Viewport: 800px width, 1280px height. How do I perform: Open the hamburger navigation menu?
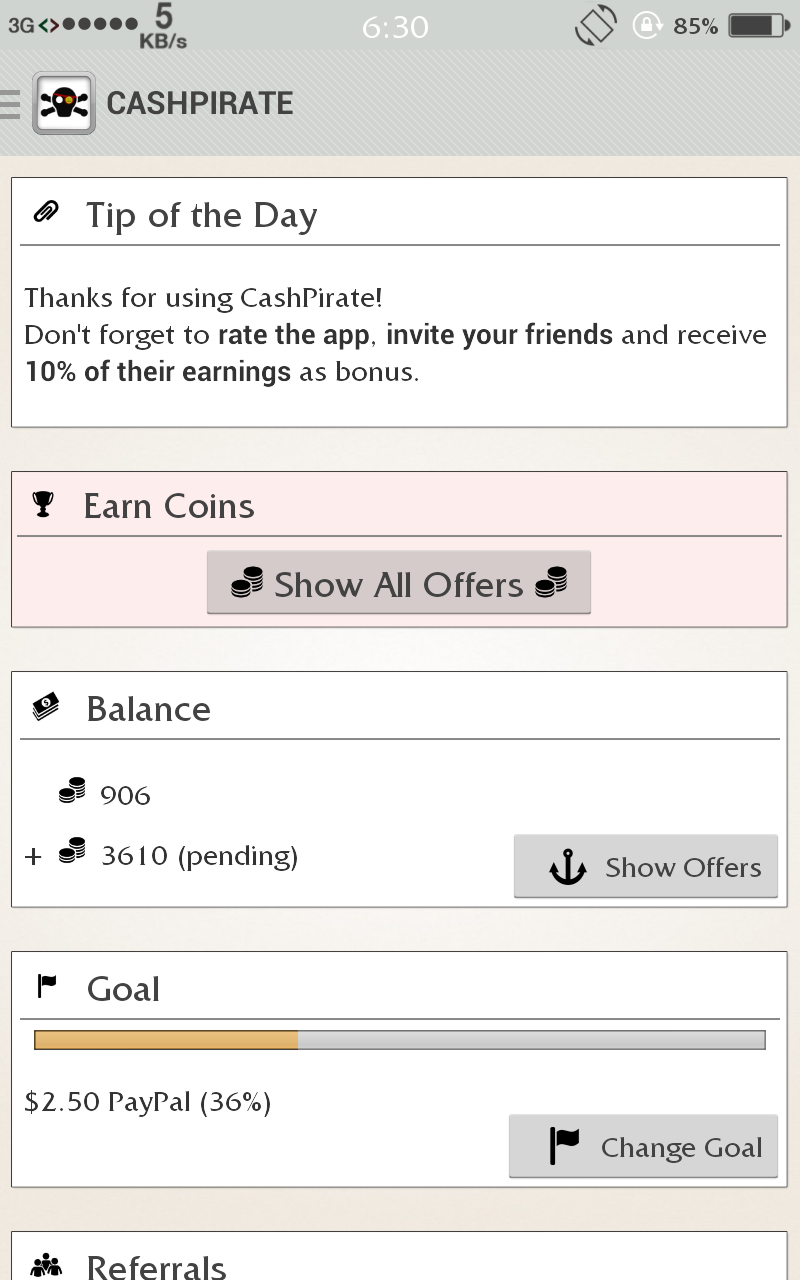(x=10, y=103)
